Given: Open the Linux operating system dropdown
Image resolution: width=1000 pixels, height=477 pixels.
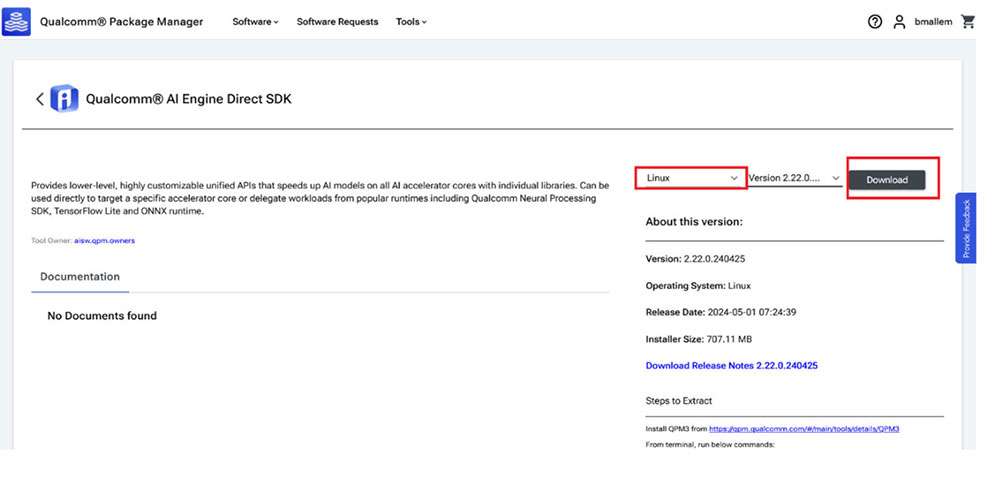Looking at the screenshot, I should pyautogui.click(x=691, y=178).
